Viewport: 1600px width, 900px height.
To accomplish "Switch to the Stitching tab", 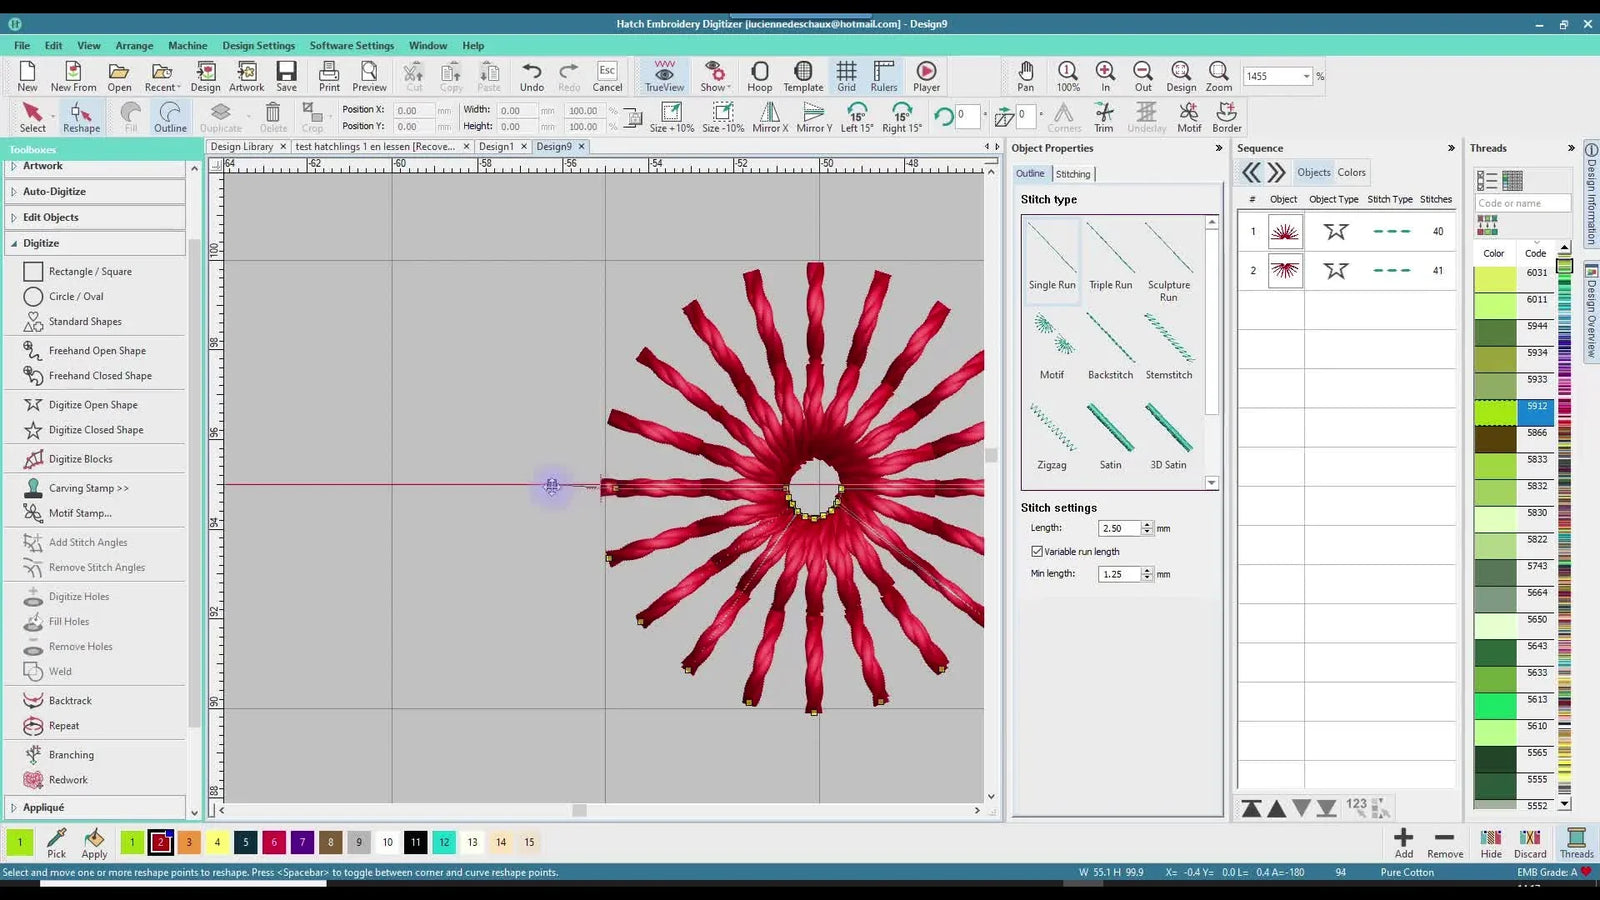I will (1073, 174).
